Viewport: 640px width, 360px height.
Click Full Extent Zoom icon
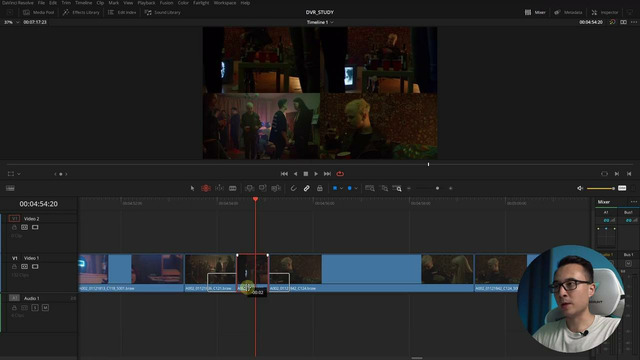(370, 188)
